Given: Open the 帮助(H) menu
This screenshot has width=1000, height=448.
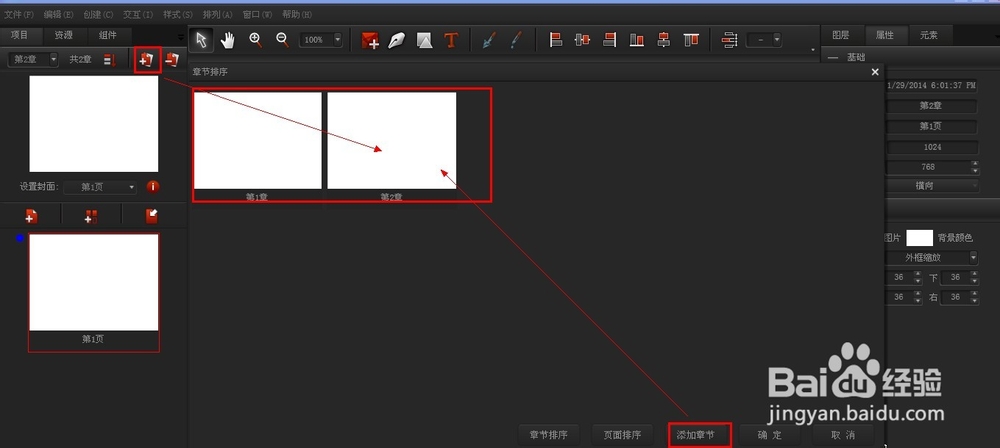Looking at the screenshot, I should 297,14.
